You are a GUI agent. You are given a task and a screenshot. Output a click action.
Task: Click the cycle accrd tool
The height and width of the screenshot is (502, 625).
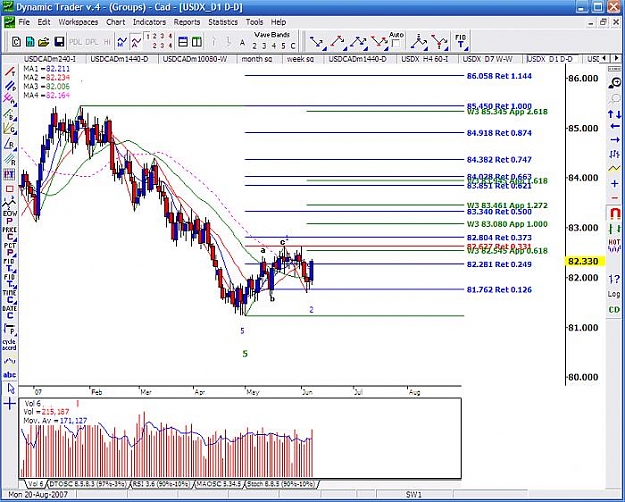click(10, 345)
